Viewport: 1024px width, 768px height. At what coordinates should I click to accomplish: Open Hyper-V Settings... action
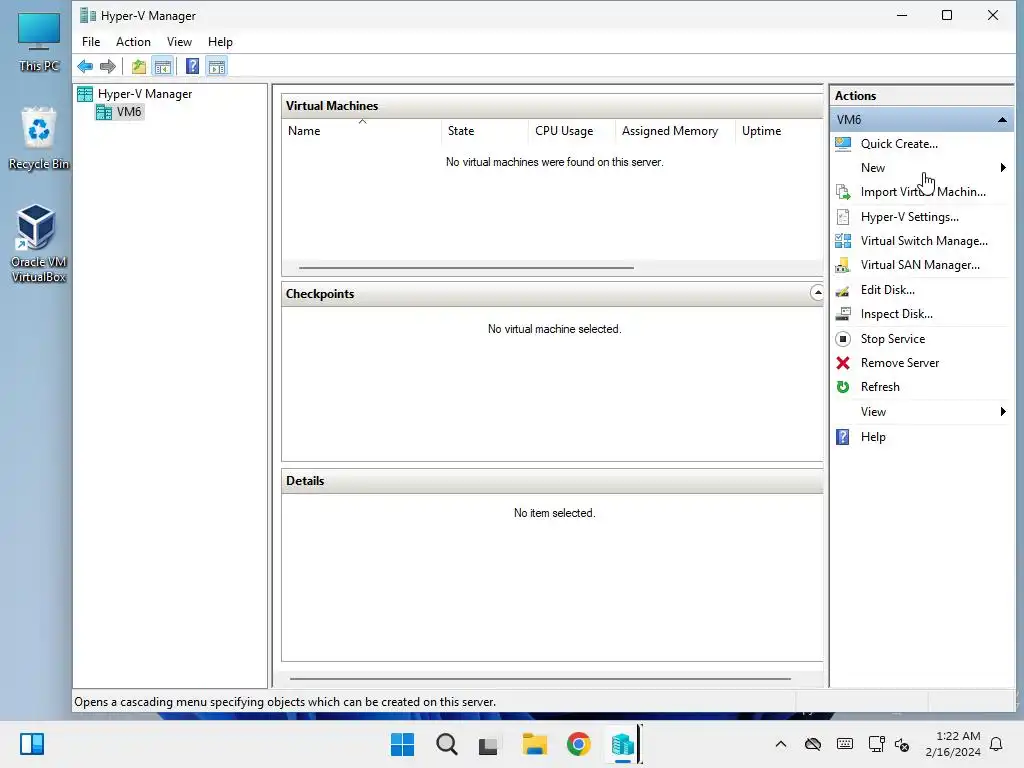pyautogui.click(x=910, y=217)
